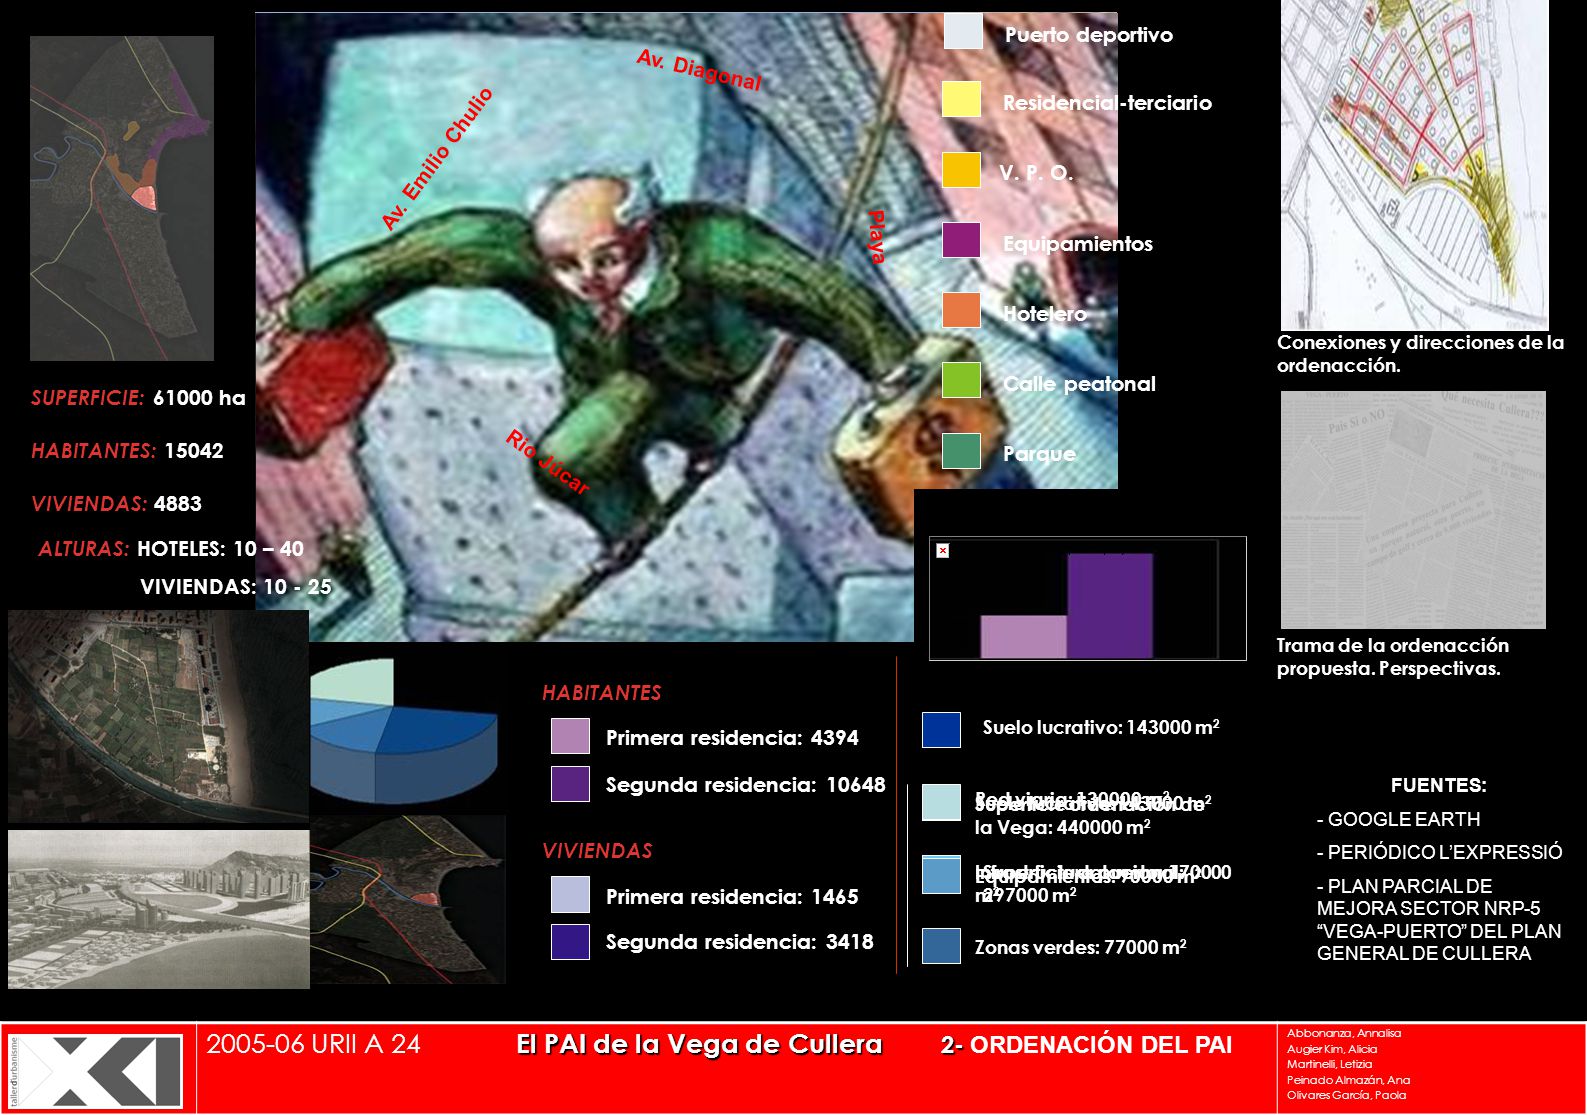
Task: Click the text ALTURAS: HOTELES: 10 – 40
Action: pos(171,549)
